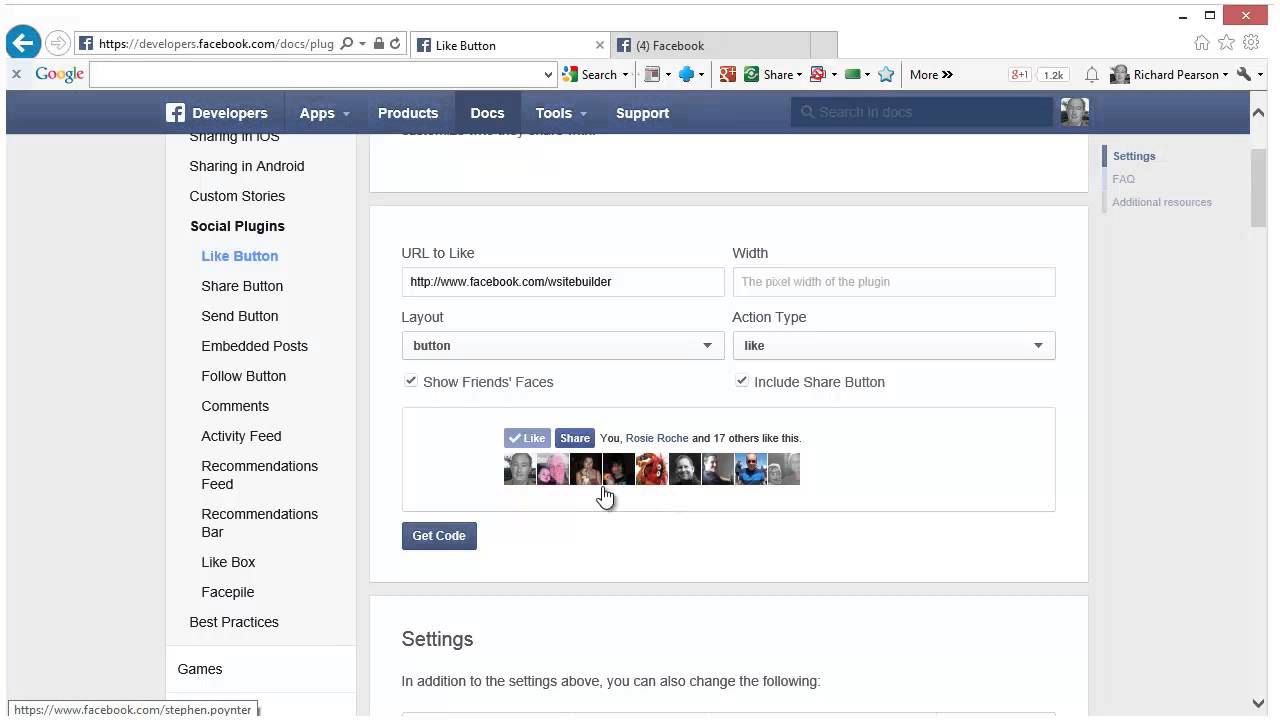The image size is (1280, 720).
Task: Click the browser Back arrow button
Action: pyautogui.click(x=22, y=43)
